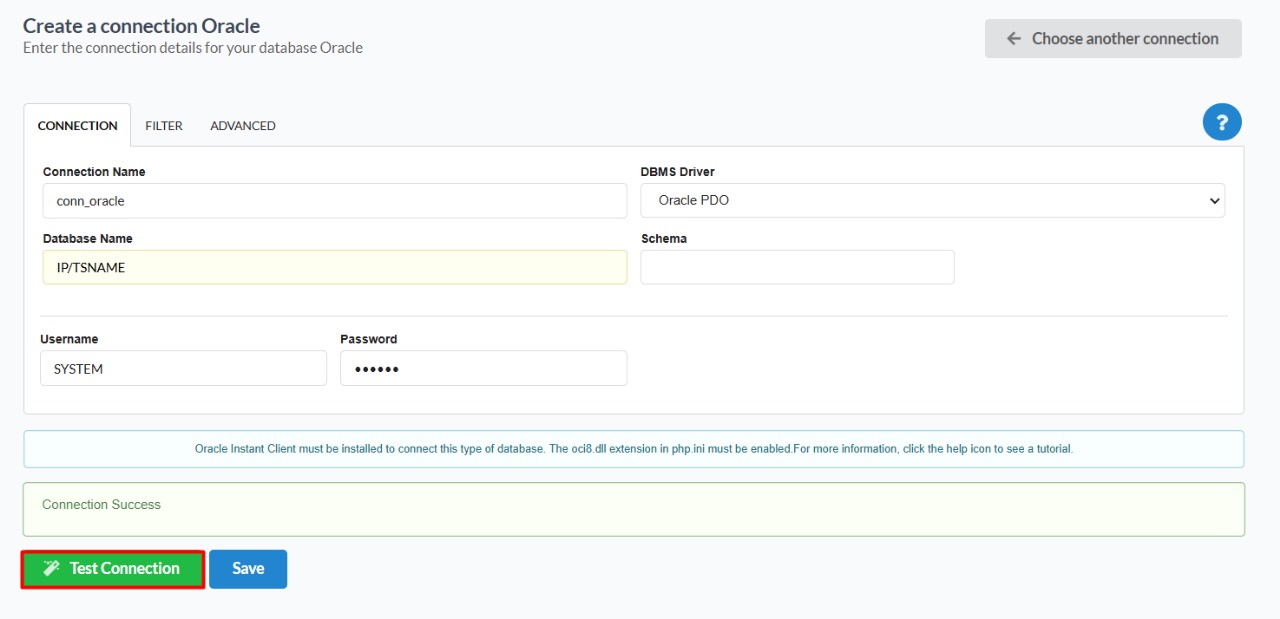Switch to the FILTER tab
This screenshot has height=619, width=1280.
(164, 126)
